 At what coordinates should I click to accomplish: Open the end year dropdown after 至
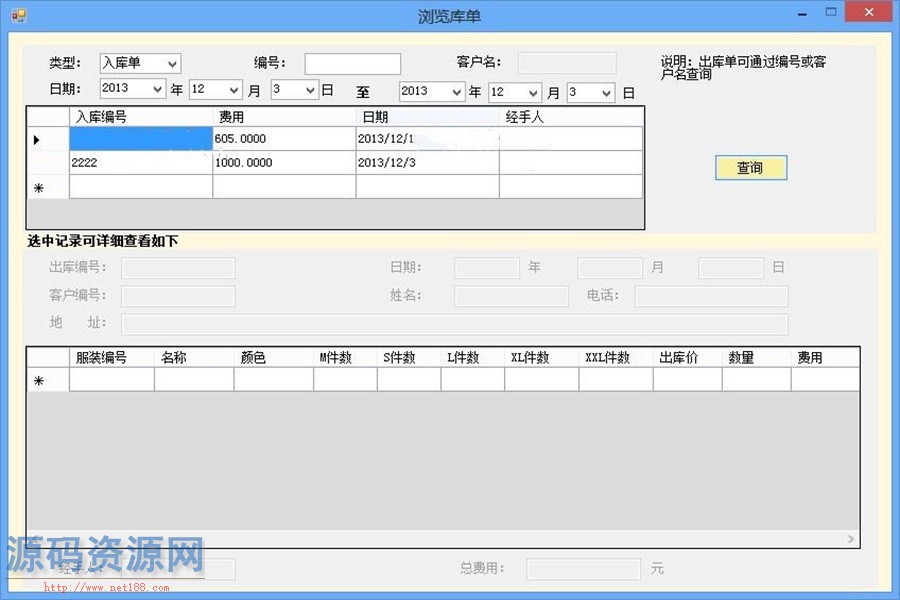432,91
